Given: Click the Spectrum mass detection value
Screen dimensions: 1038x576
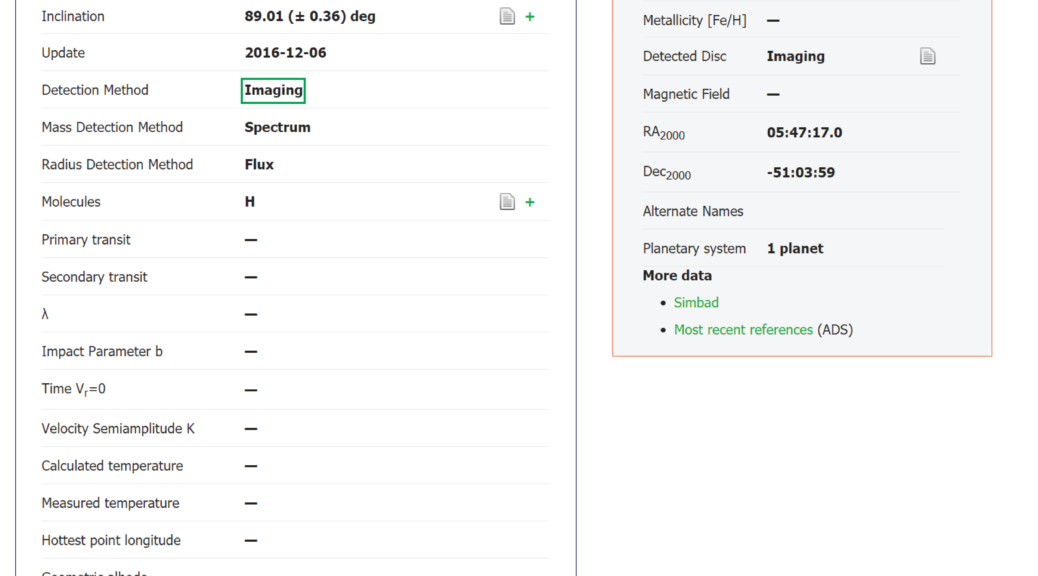Looking at the screenshot, I should pos(277,127).
